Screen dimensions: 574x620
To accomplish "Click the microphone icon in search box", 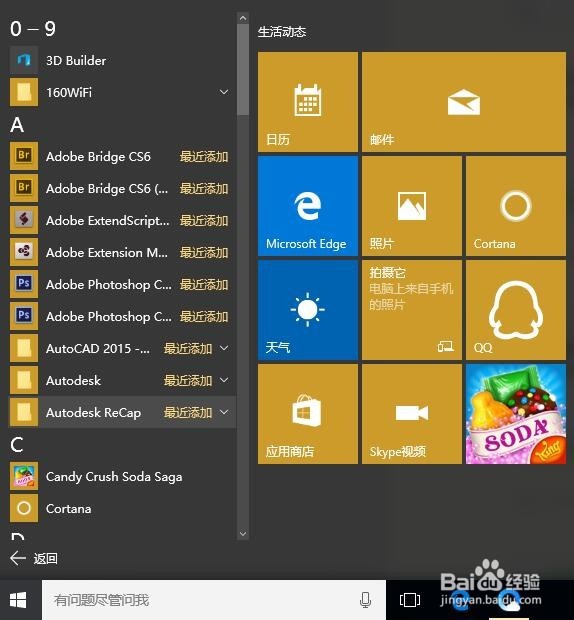I will 365,600.
